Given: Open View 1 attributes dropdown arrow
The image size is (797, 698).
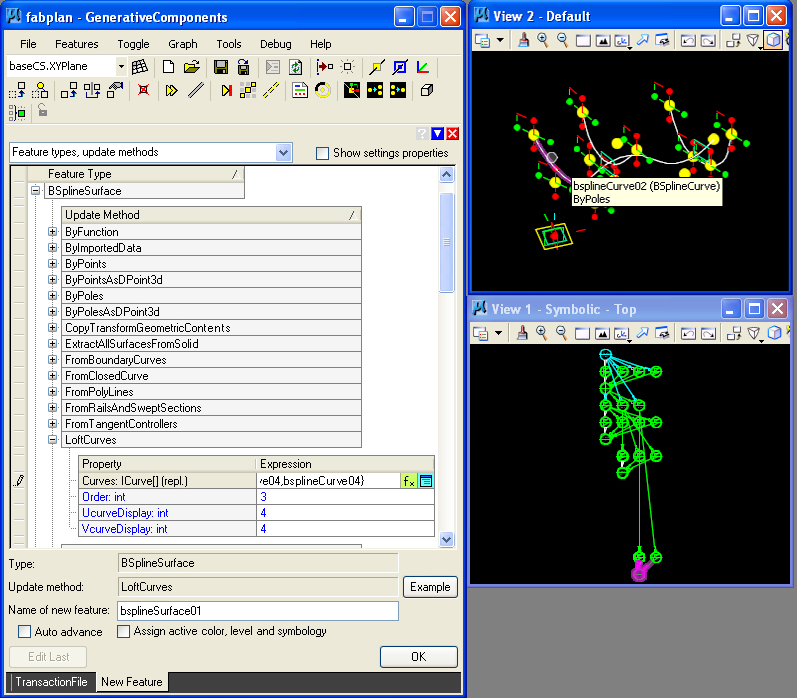Looking at the screenshot, I should coord(499,333).
